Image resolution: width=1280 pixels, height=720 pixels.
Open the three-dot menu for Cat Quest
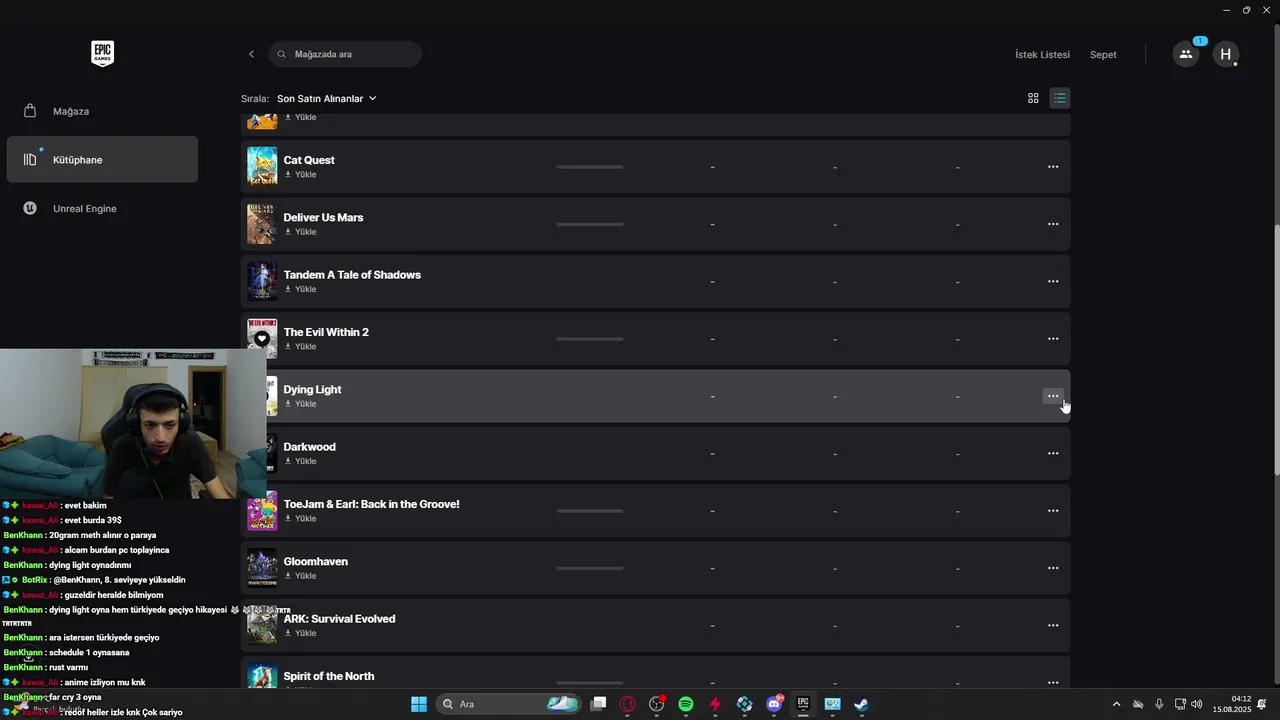coord(1053,167)
